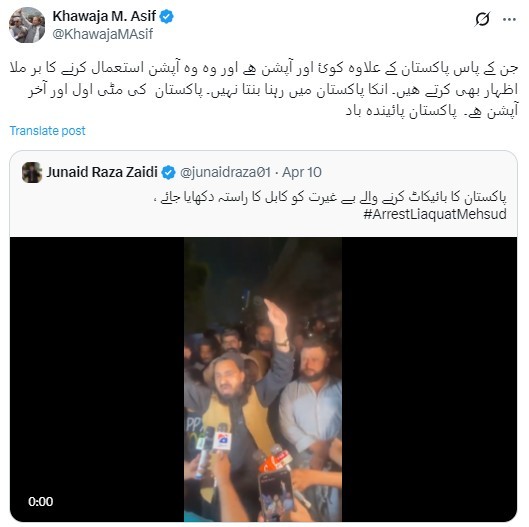Click the Geo News microphone in the video

223,438
